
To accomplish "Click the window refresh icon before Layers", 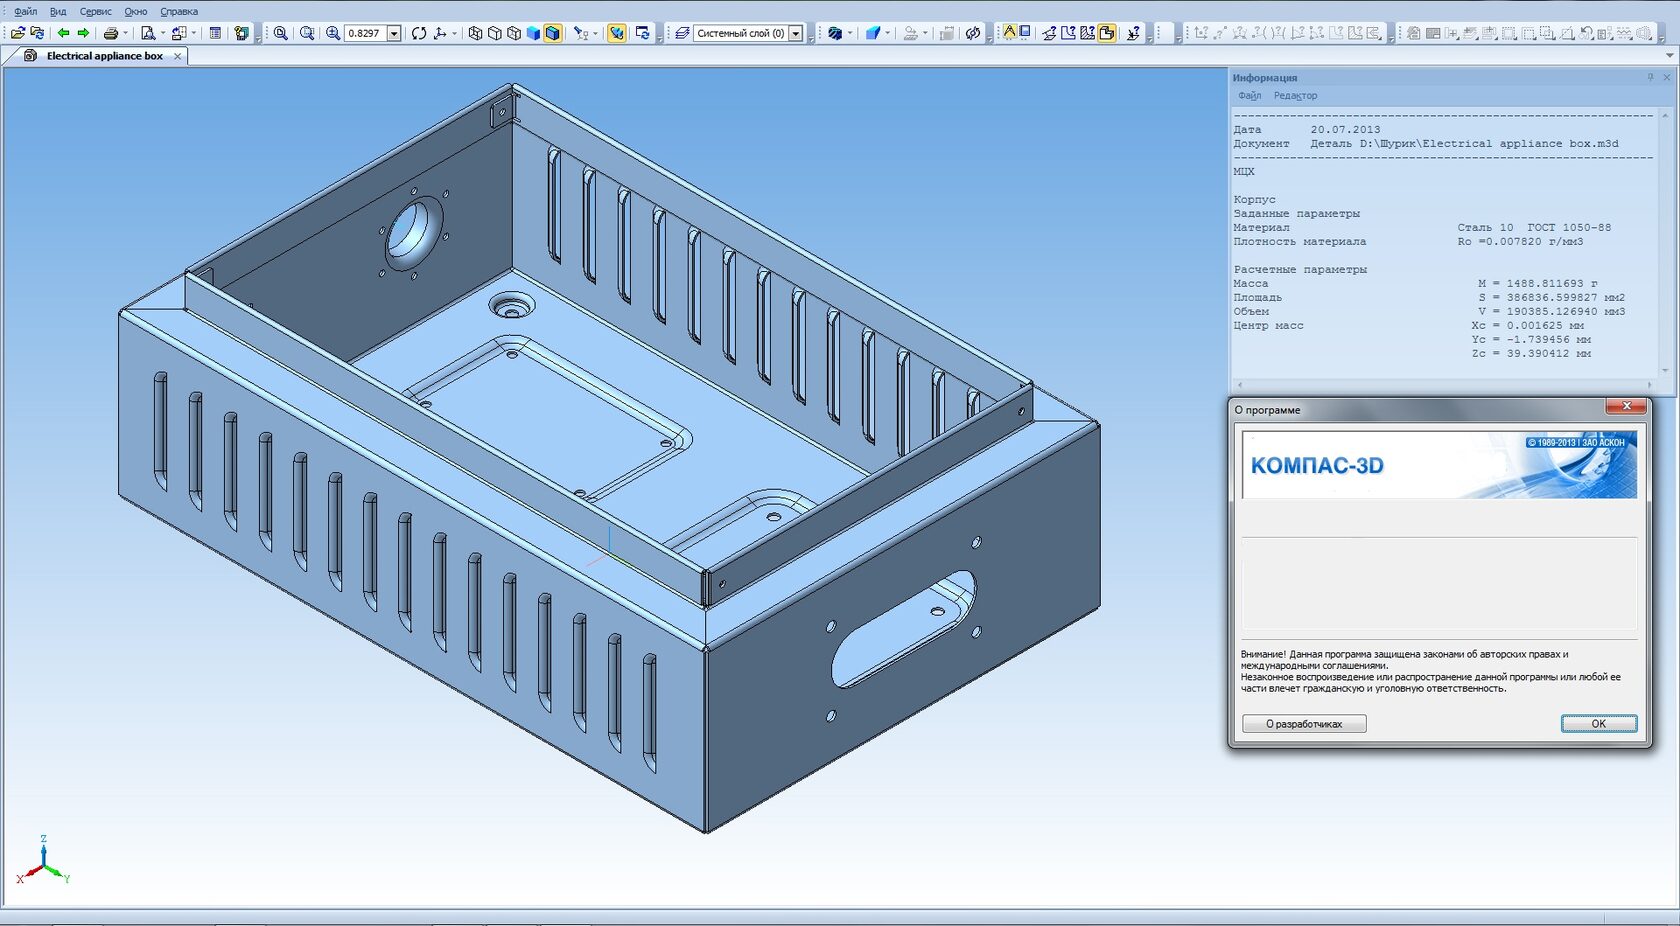I will (x=642, y=33).
